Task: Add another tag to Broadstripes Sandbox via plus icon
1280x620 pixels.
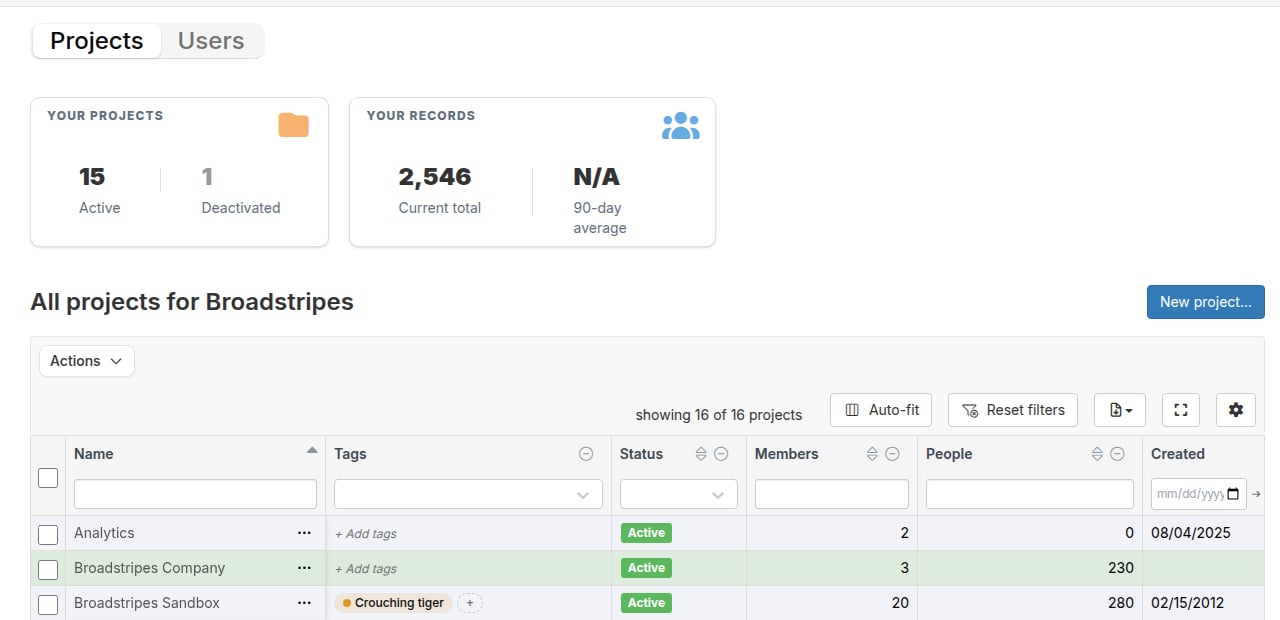Action: point(470,603)
